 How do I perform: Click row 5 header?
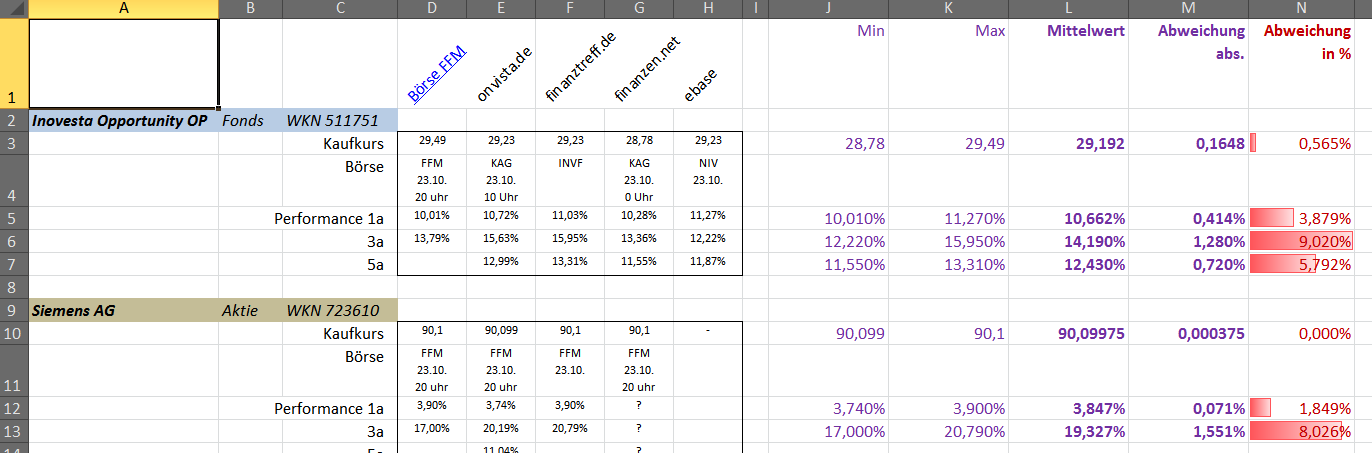(x=13, y=217)
